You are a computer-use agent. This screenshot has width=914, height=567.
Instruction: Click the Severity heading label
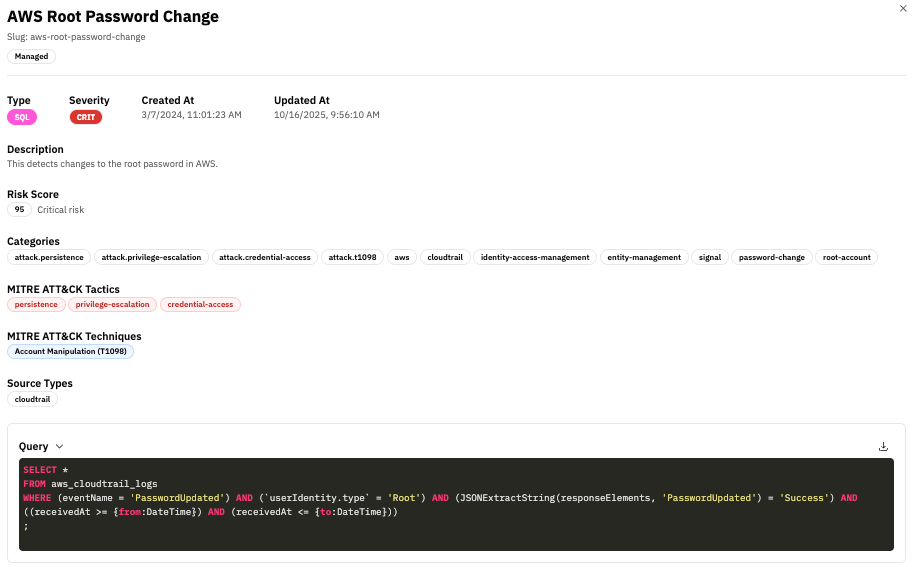pos(89,100)
